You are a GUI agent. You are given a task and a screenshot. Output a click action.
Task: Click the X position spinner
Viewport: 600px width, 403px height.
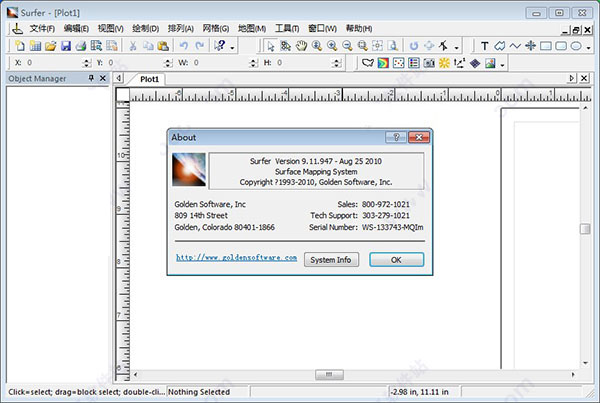click(87, 63)
